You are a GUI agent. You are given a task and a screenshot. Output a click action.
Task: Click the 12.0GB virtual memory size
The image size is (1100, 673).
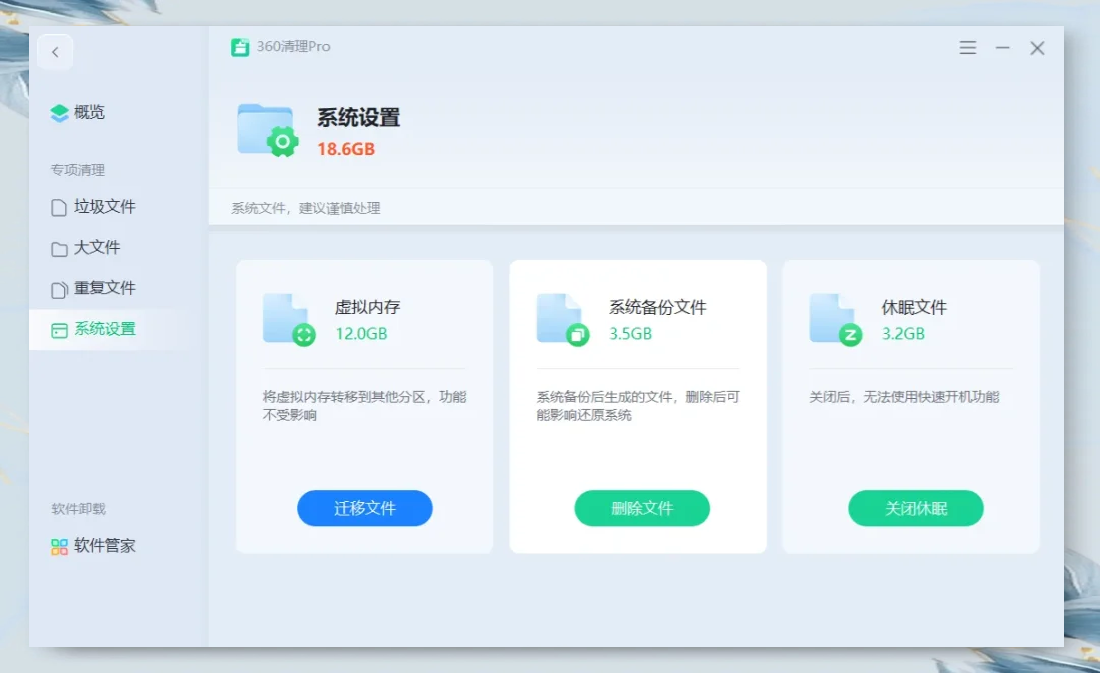(x=361, y=334)
